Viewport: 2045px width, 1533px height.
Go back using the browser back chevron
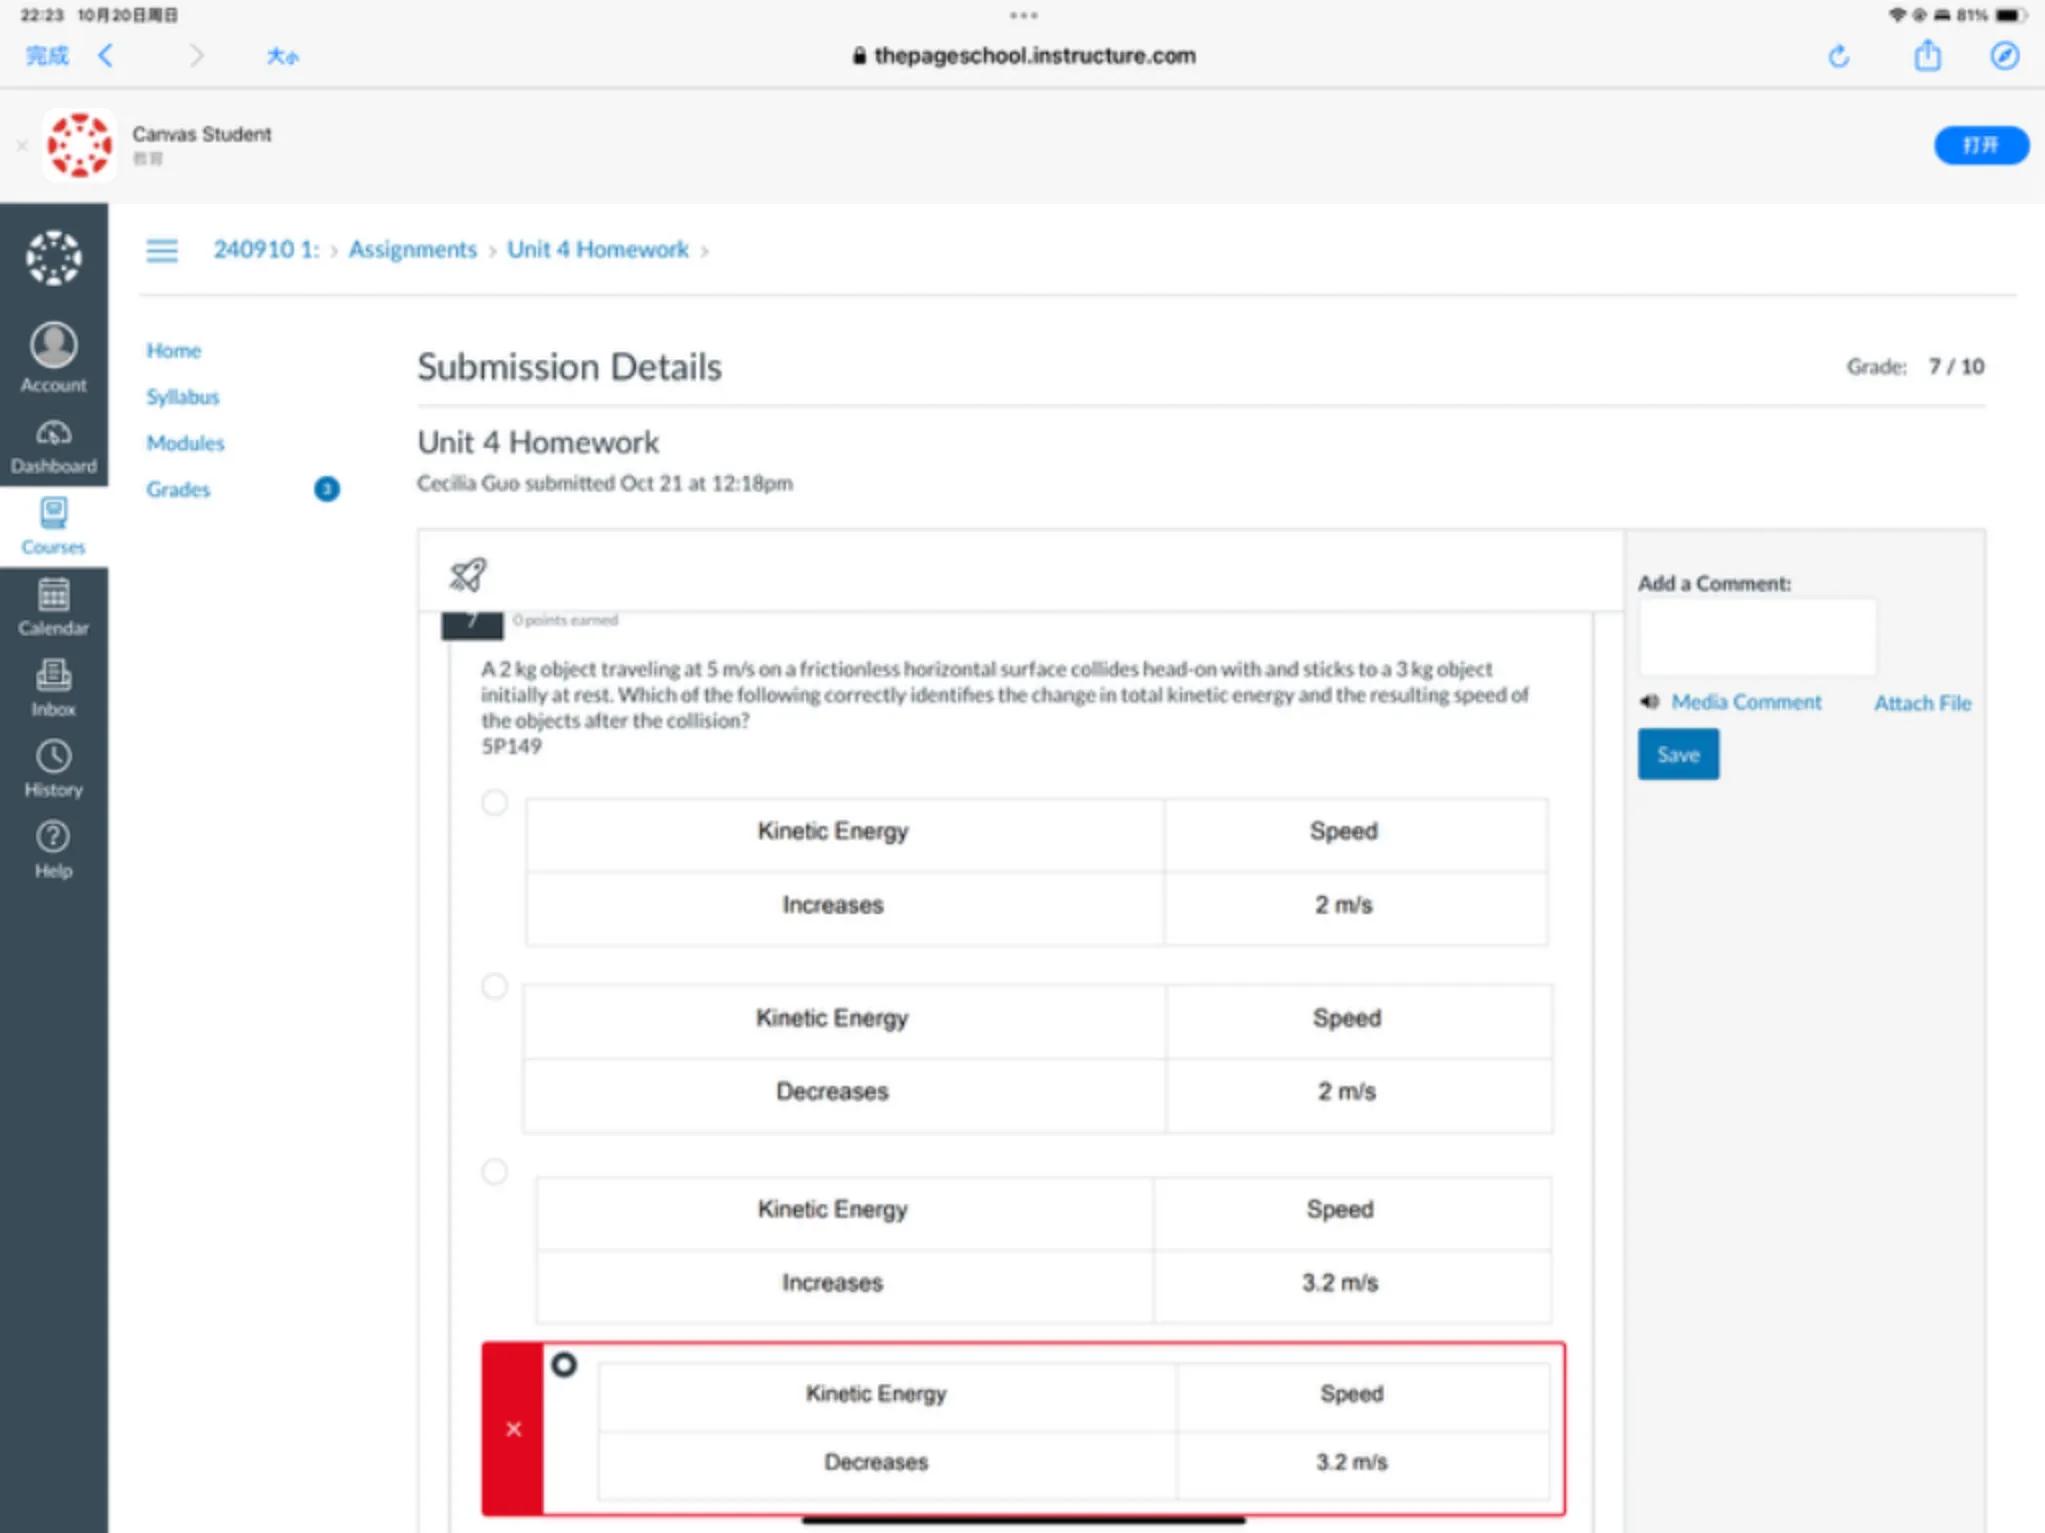pos(106,56)
